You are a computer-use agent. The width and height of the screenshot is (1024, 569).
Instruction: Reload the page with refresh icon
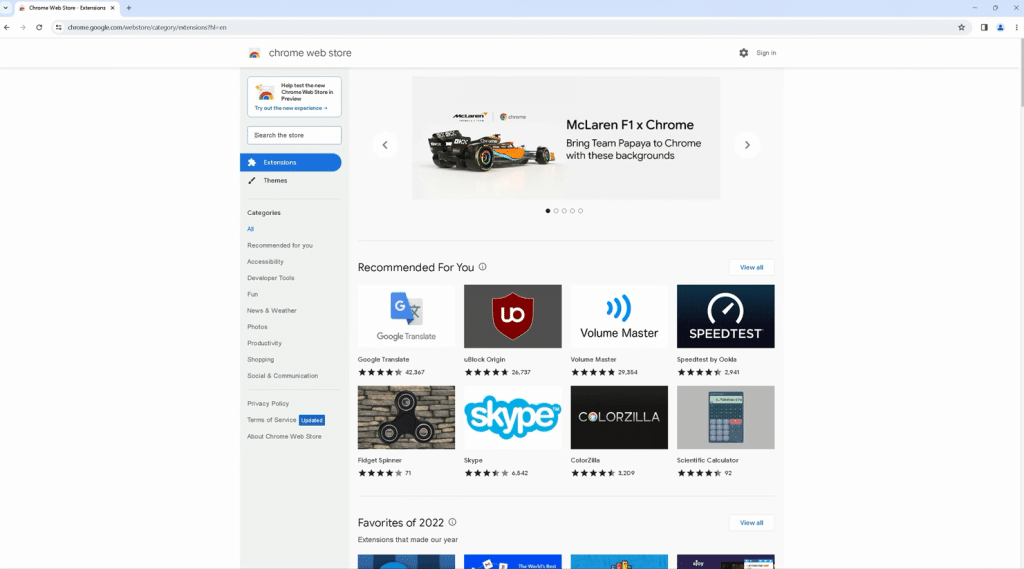tap(39, 27)
